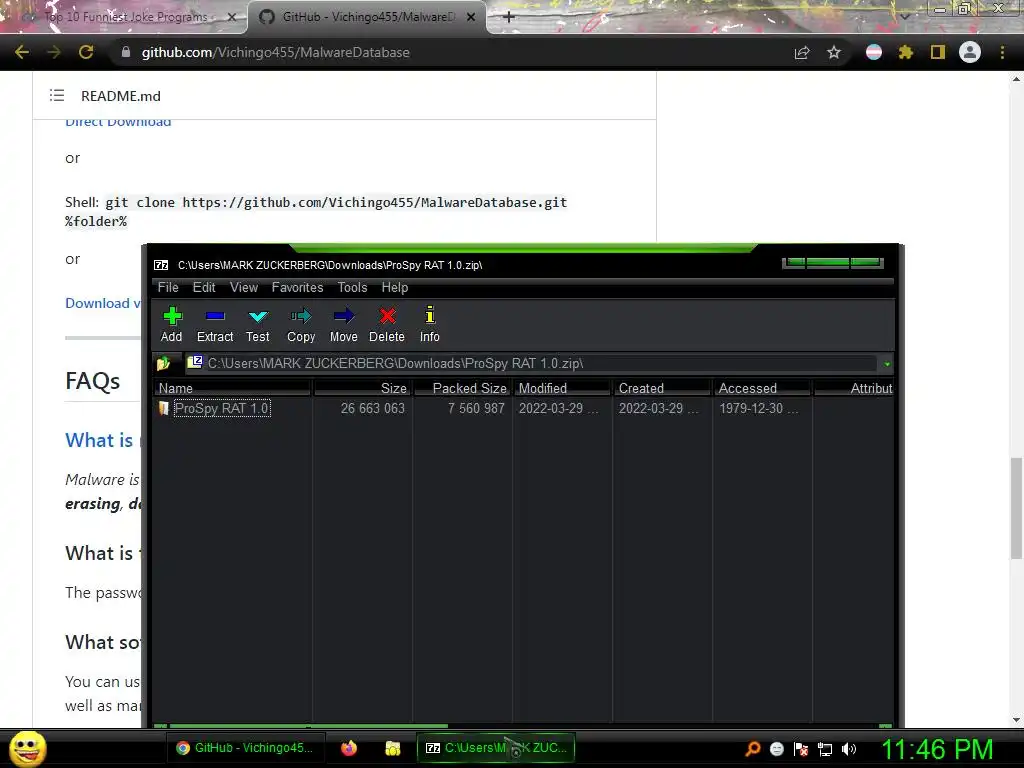Screen dimensions: 1024x768
Task: Click the 26 663 063 size value
Action: point(372,408)
